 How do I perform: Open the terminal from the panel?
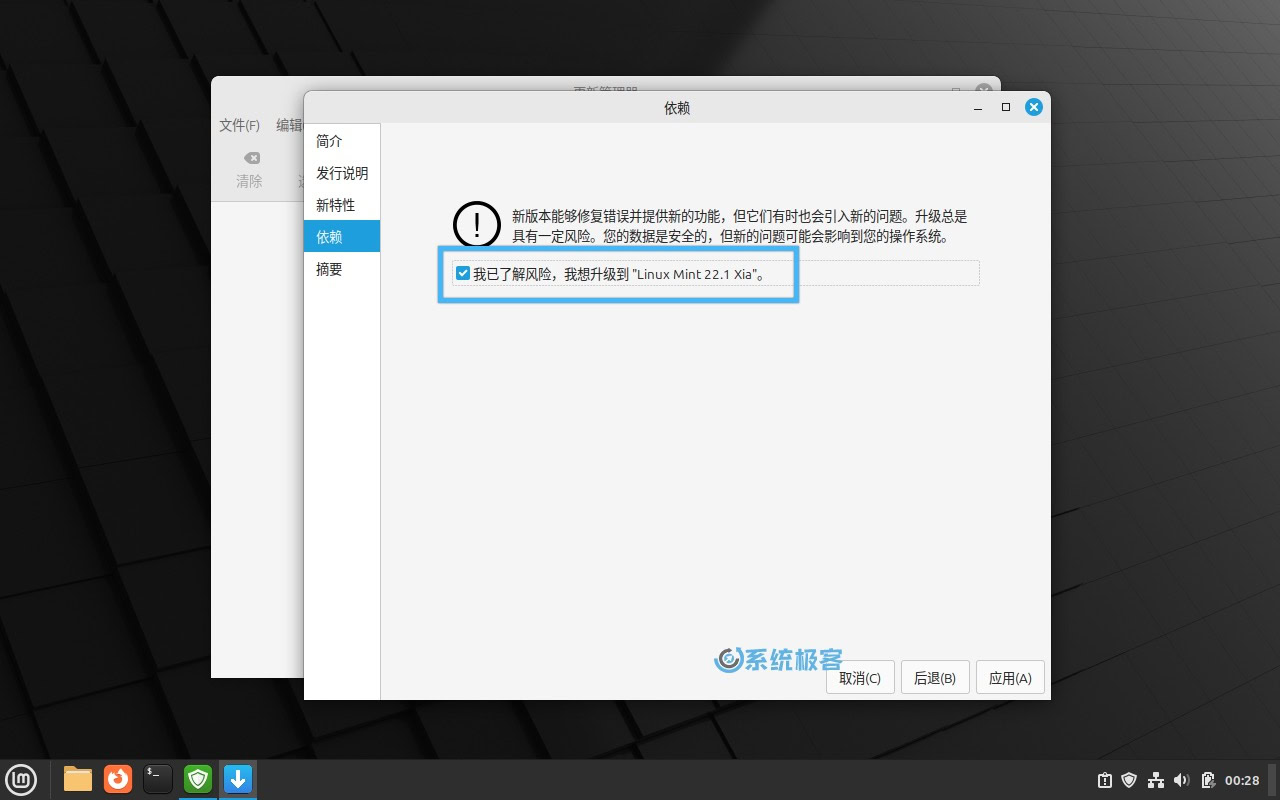click(158, 778)
